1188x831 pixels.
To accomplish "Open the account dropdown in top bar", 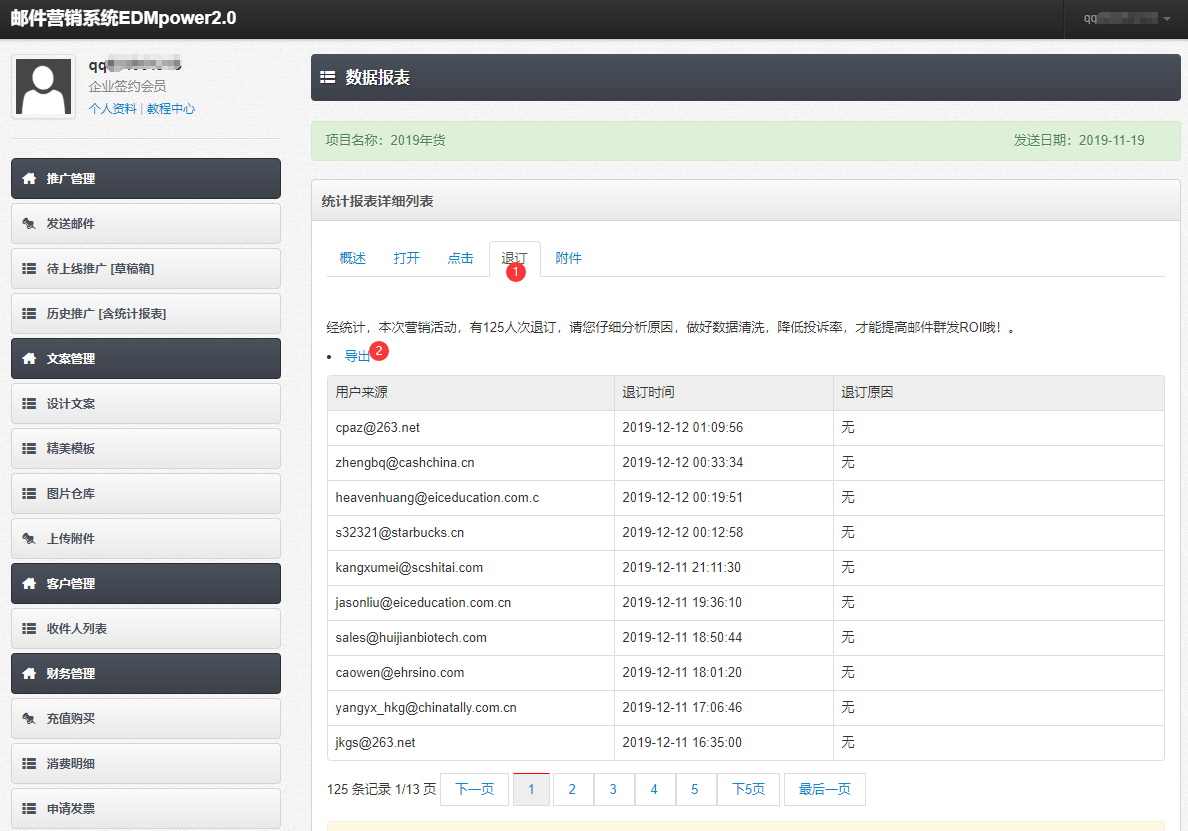I will [1126, 18].
